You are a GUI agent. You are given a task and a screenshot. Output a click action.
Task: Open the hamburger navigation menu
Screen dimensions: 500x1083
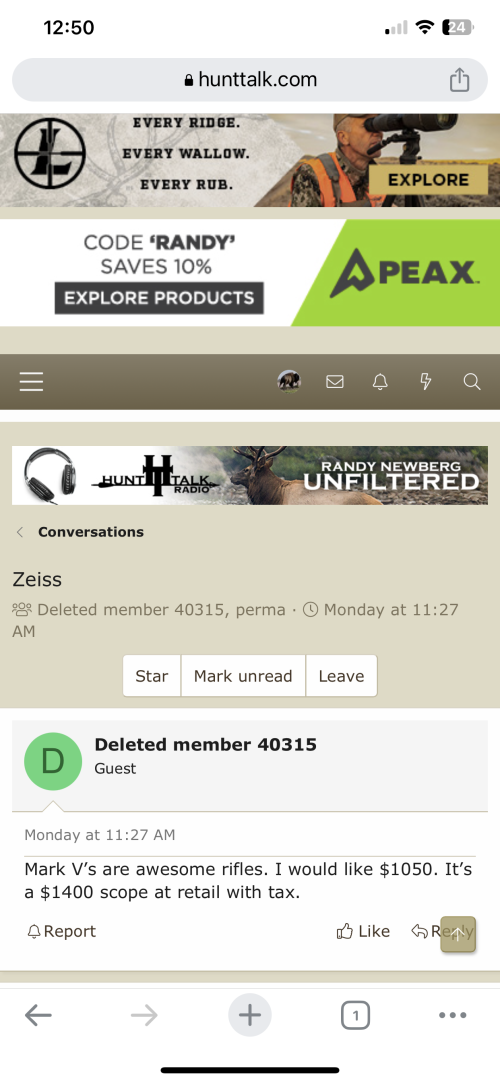pos(31,381)
